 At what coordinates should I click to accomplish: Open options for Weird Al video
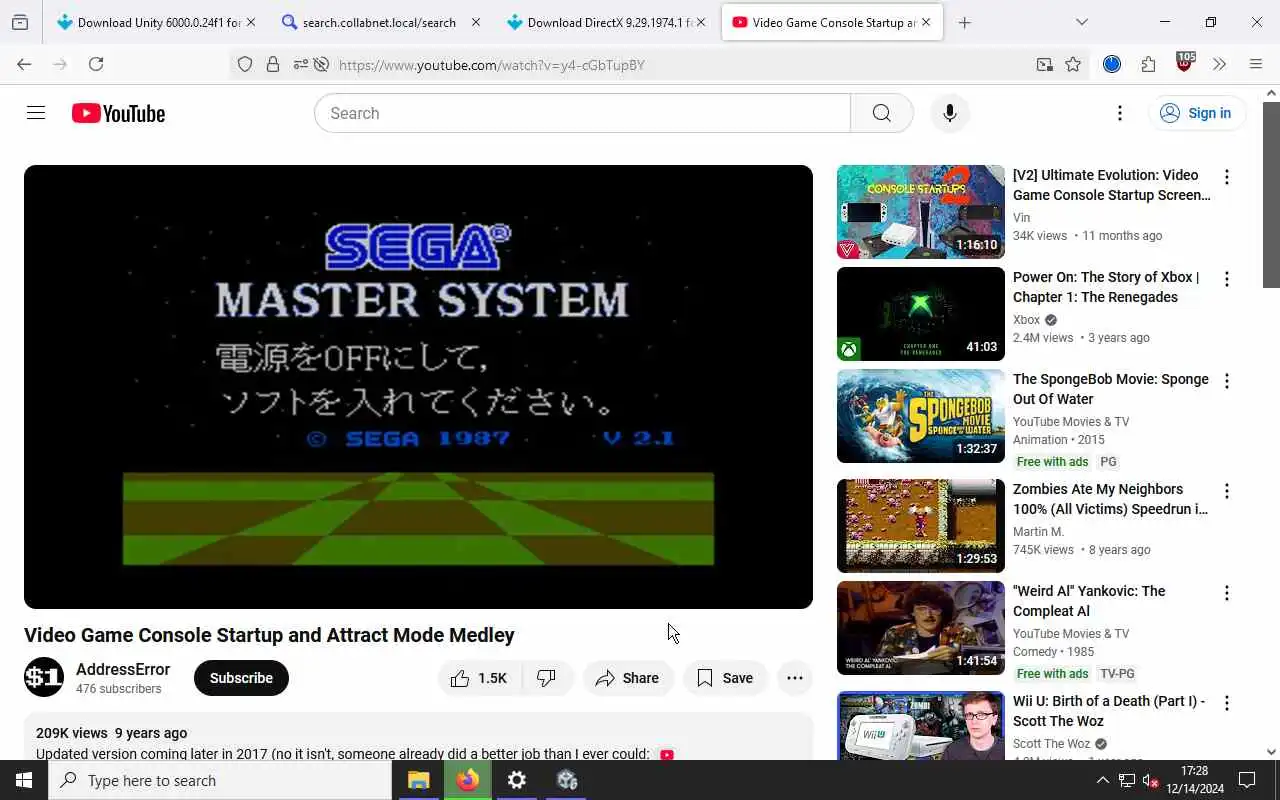[1227, 593]
